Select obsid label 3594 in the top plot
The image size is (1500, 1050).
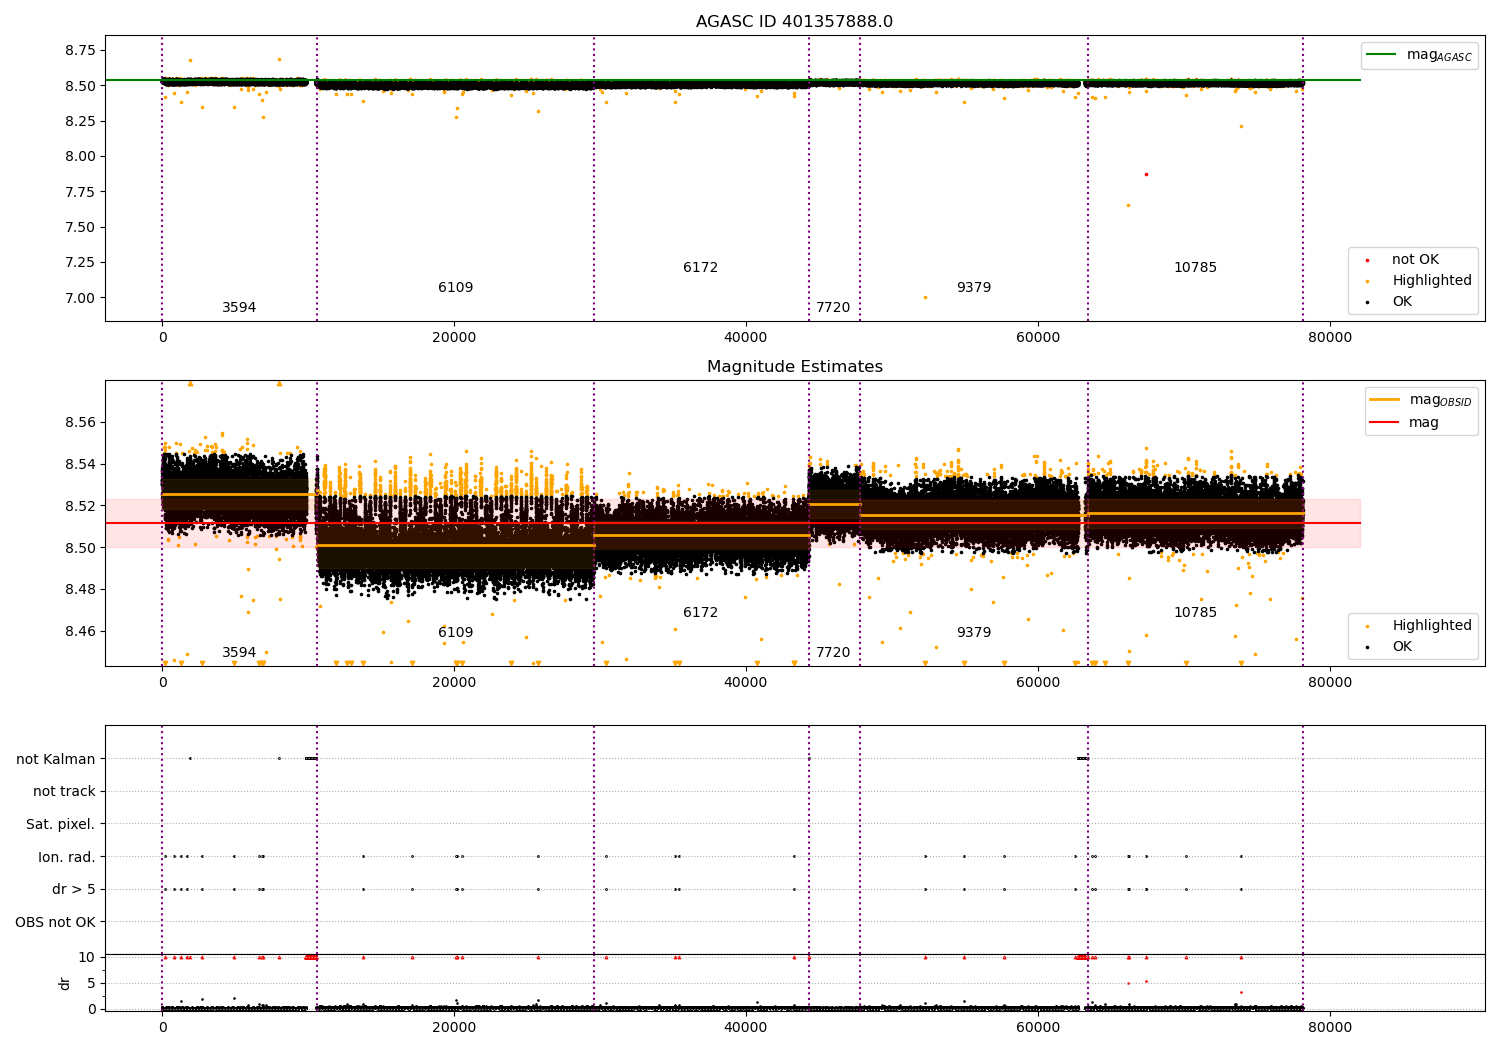239,307
